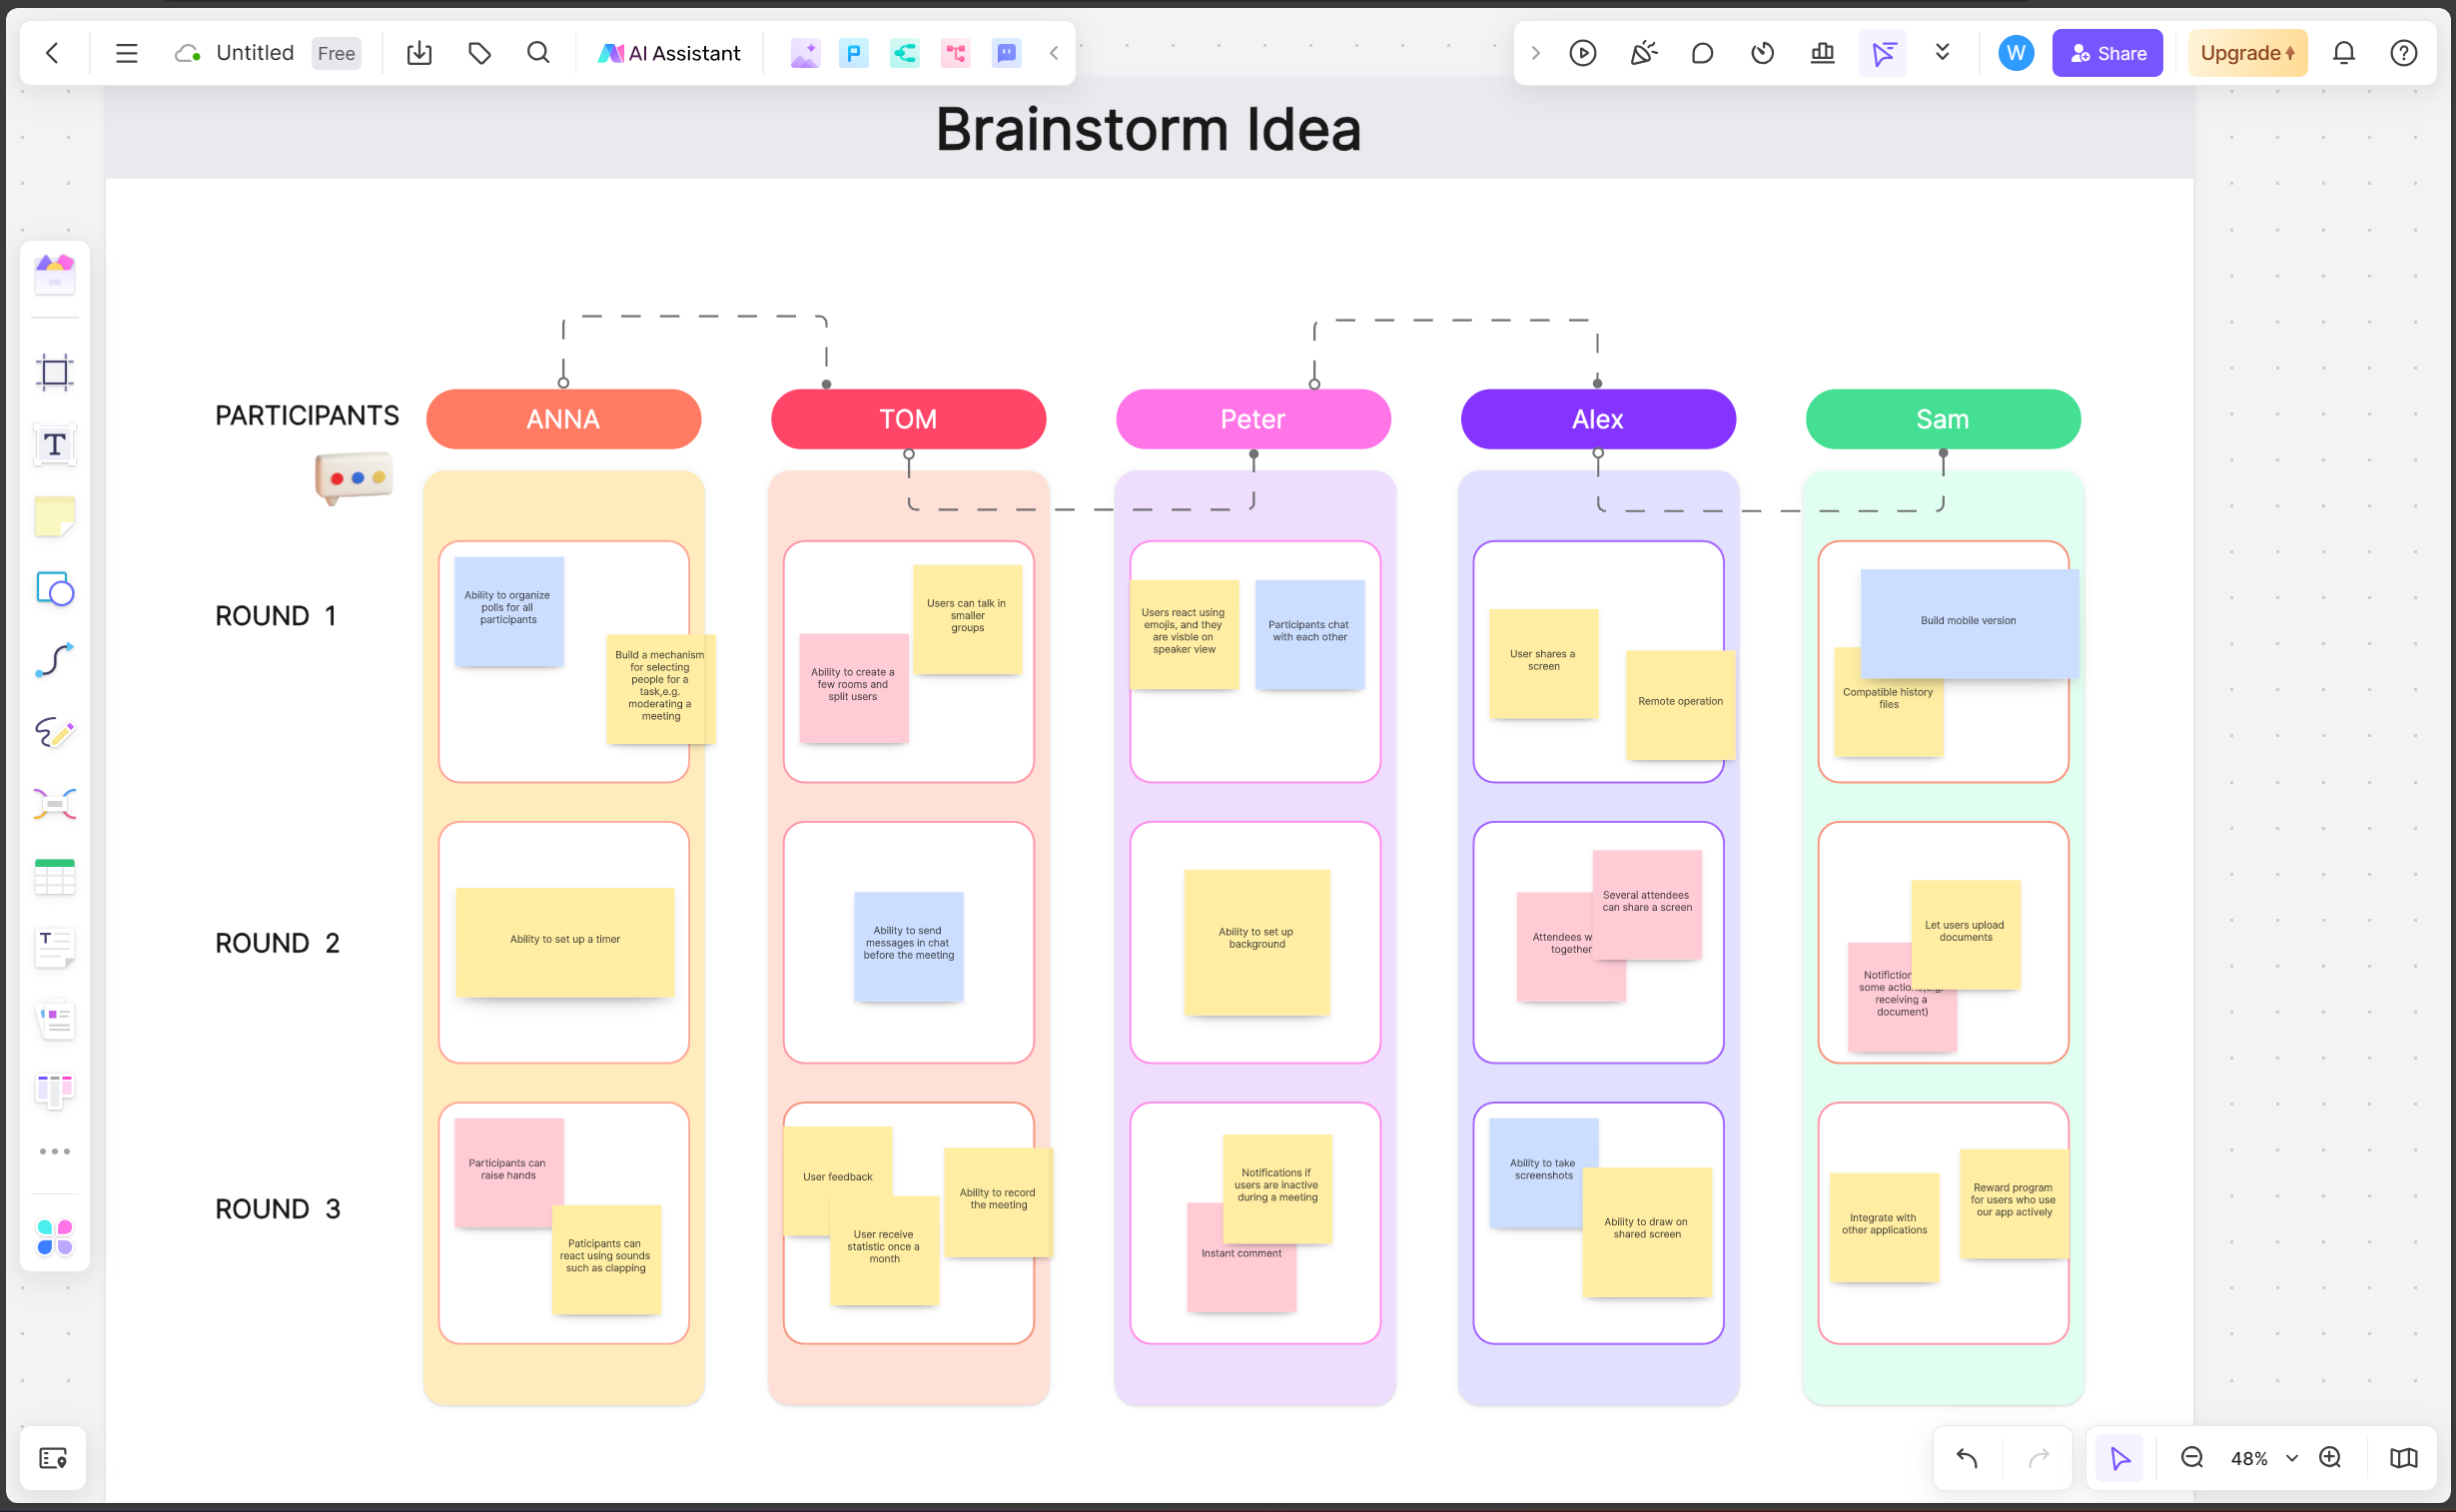This screenshot has width=2456, height=1512.
Task: Click the green color swatch on Sam label
Action: point(1942,417)
